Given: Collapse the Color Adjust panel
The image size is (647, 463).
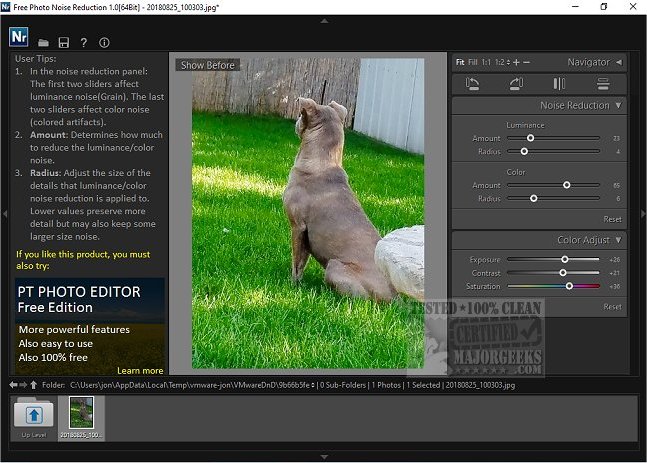Looking at the screenshot, I should 618,240.
